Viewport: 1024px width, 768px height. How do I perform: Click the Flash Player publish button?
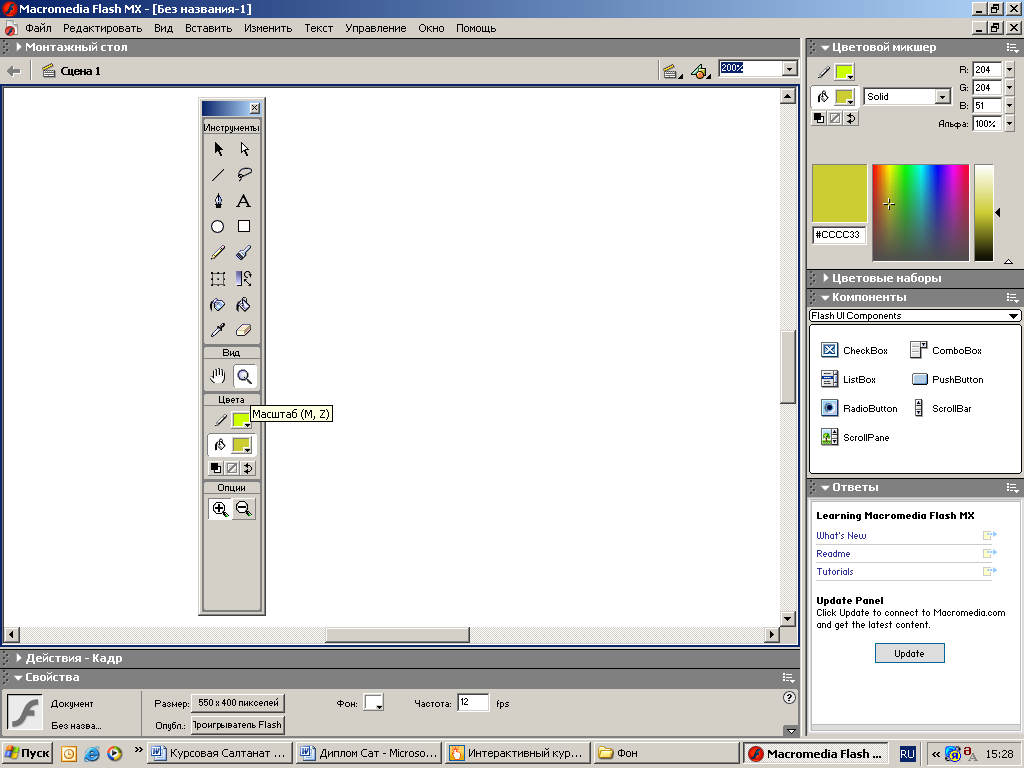pos(238,725)
